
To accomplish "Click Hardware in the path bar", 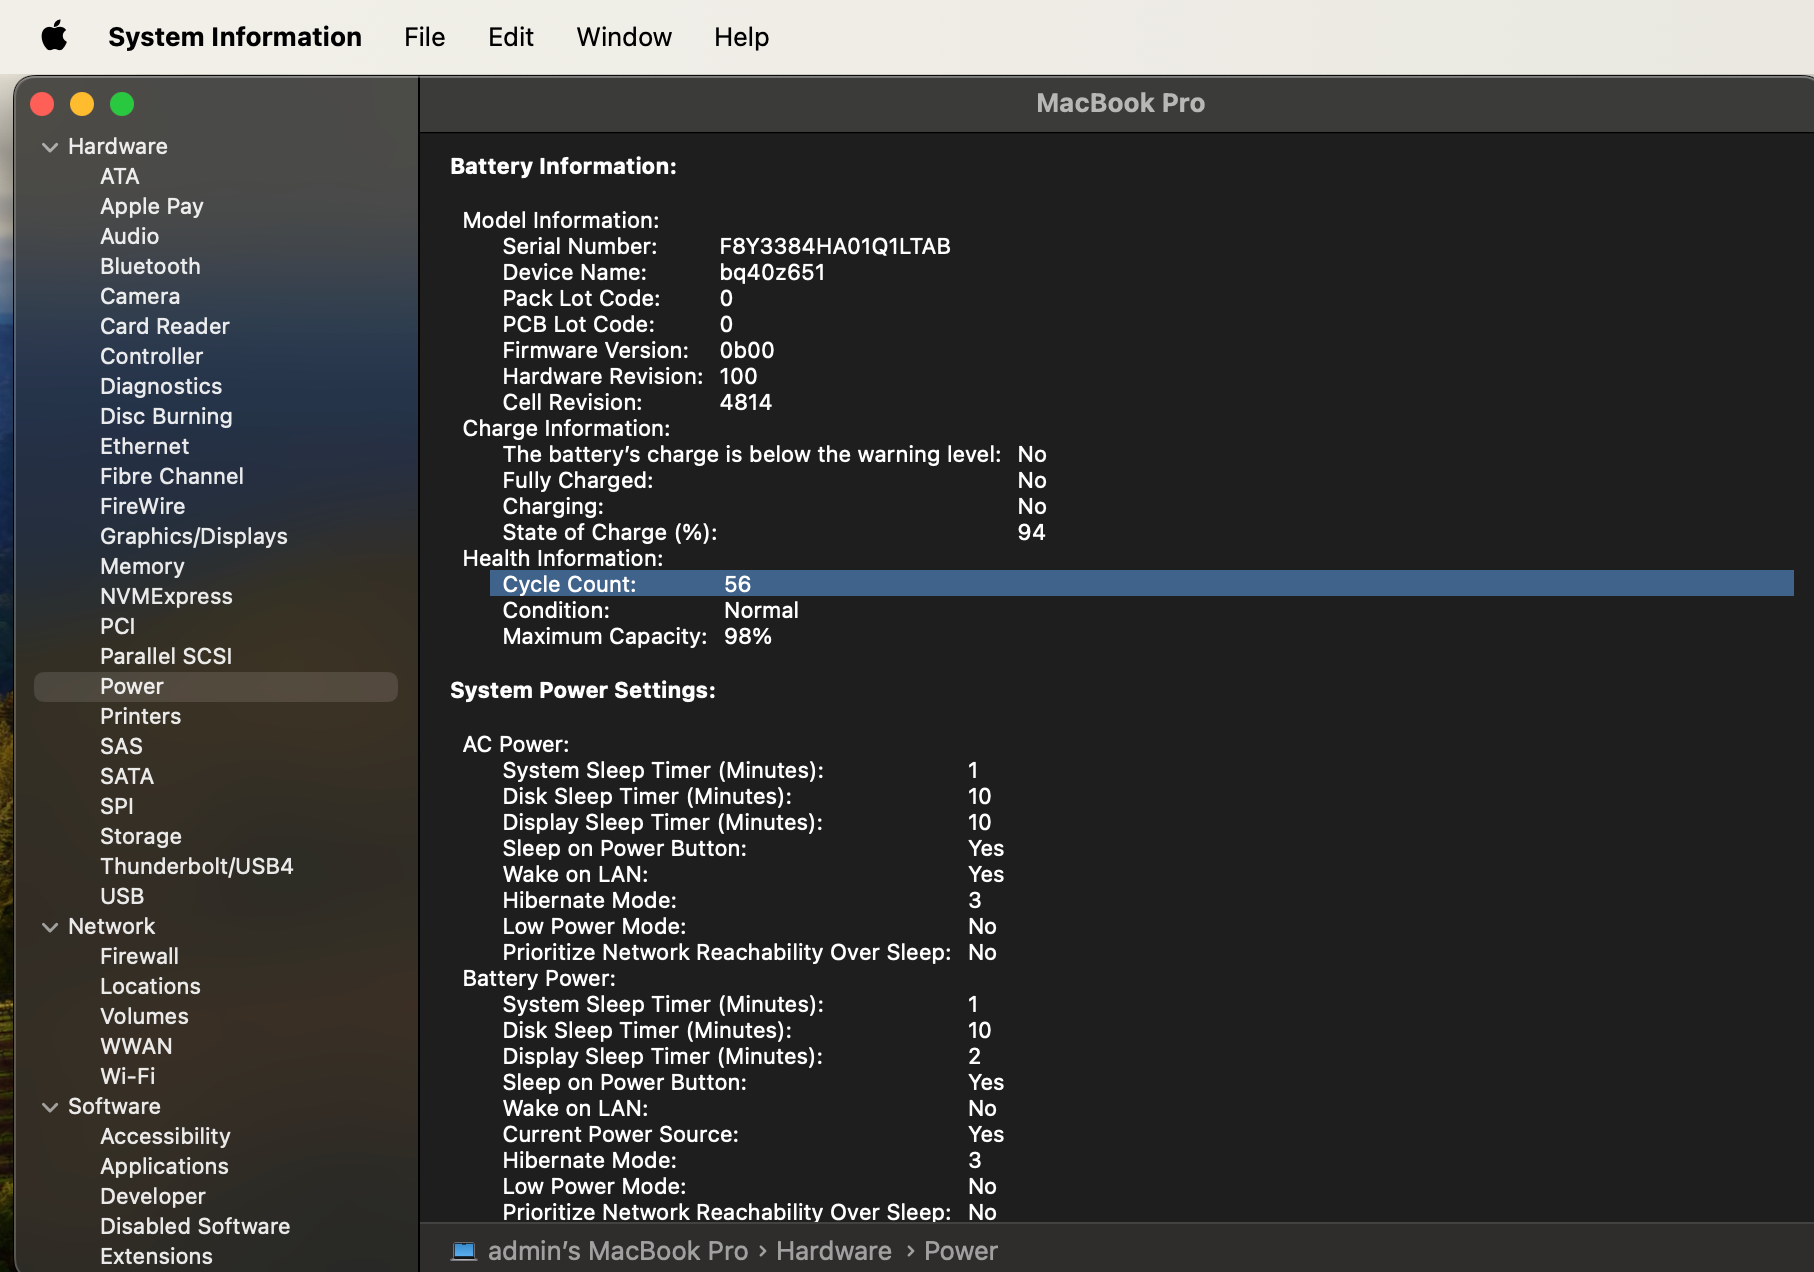I will point(833,1251).
